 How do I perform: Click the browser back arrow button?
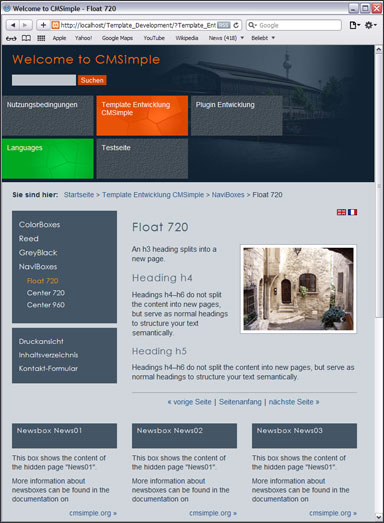[13, 25]
